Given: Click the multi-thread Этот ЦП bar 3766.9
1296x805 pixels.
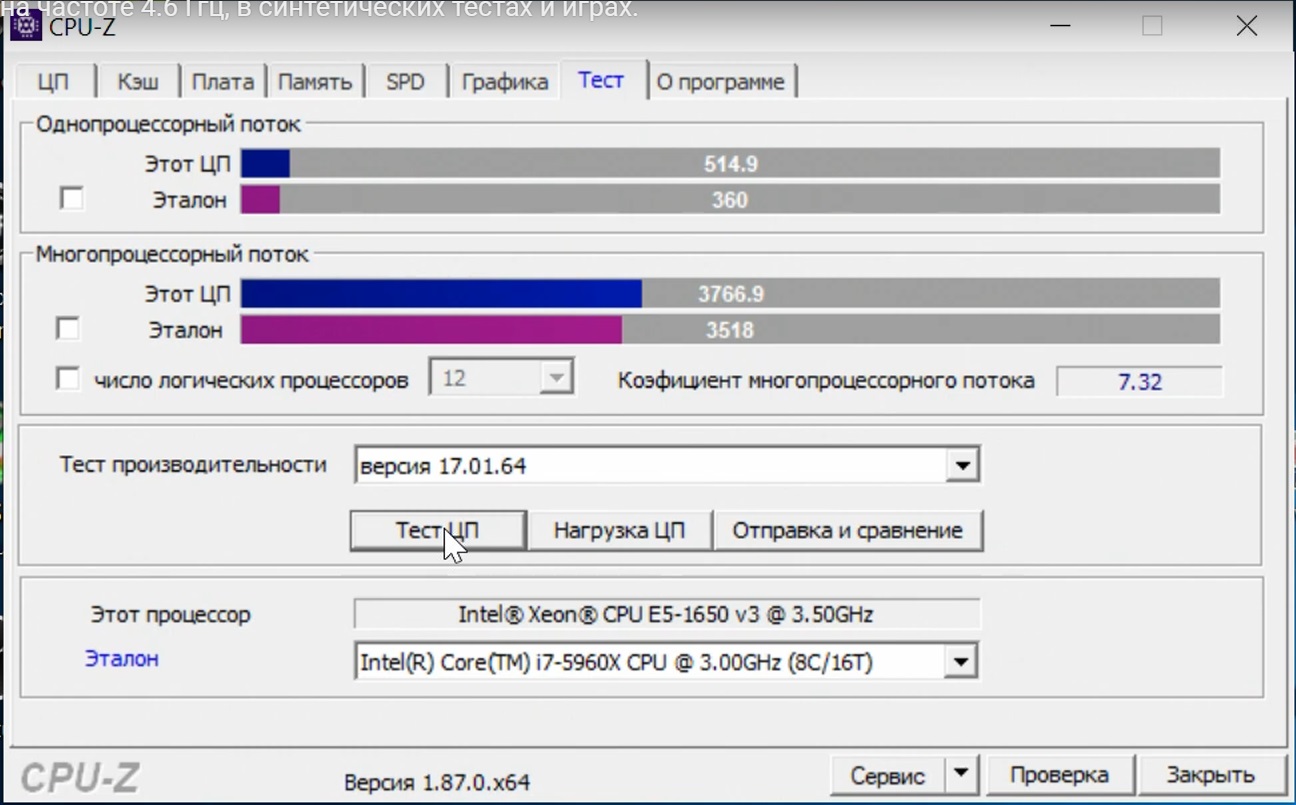Looking at the screenshot, I should click(x=730, y=294).
